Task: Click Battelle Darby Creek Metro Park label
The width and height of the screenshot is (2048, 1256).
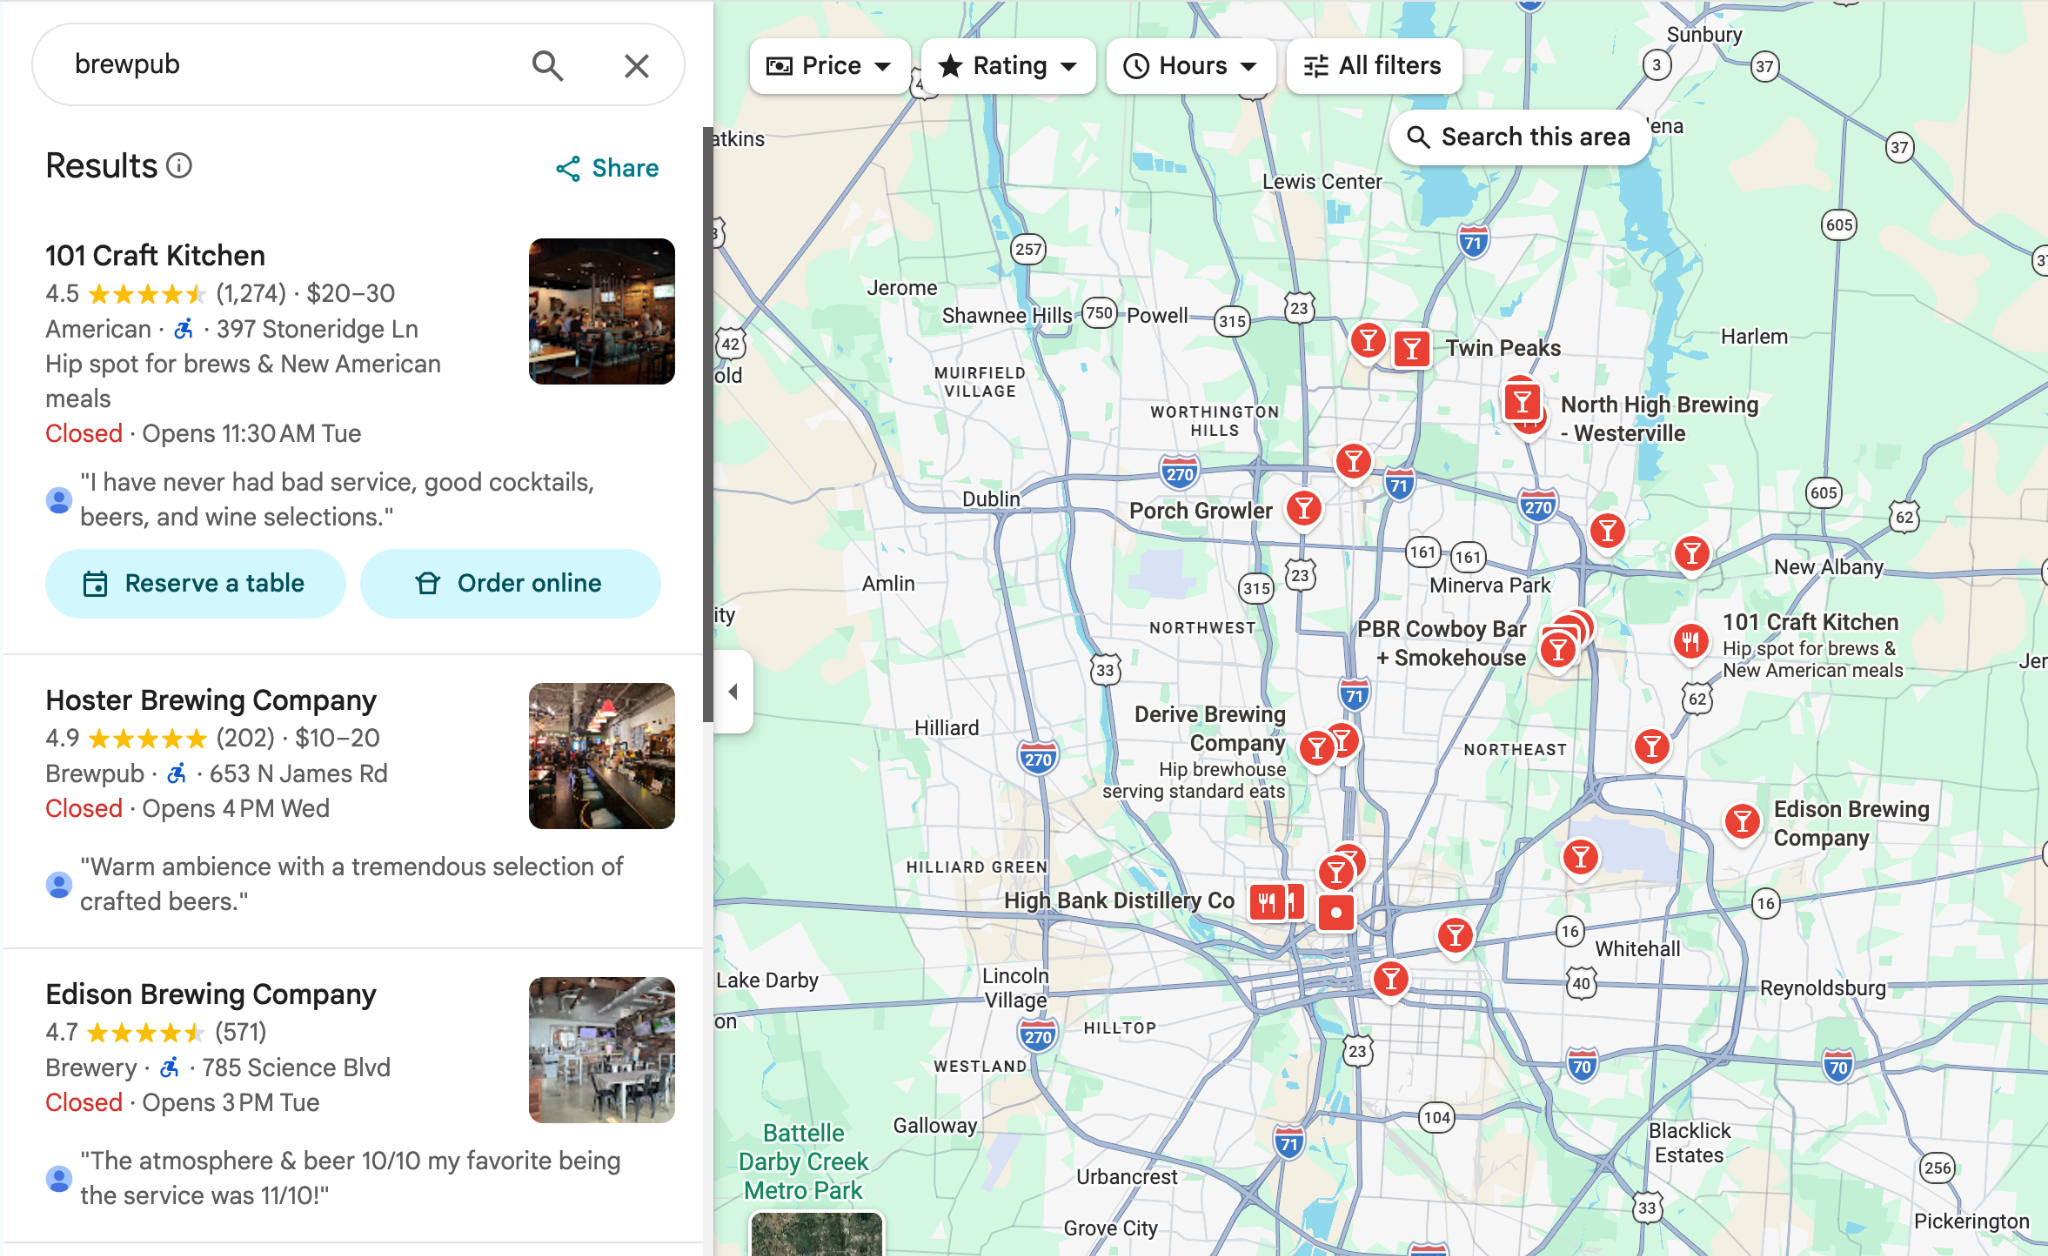Action: pos(804,1162)
